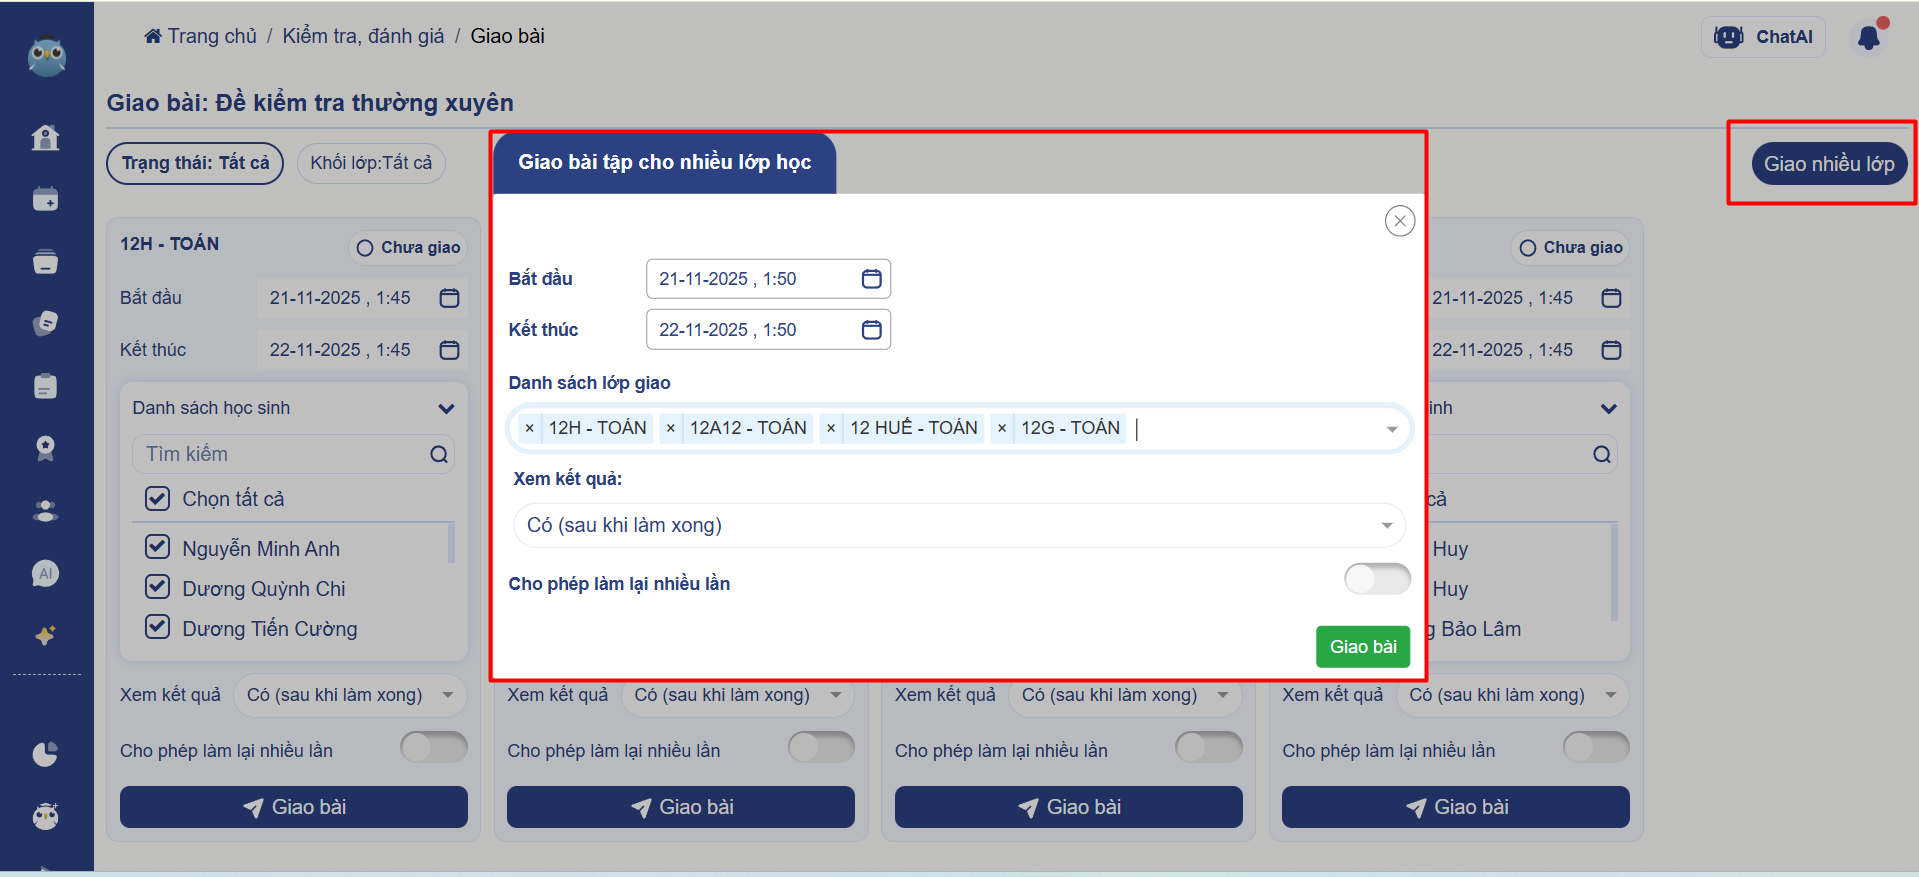The image size is (1919, 877).
Task: Click the owl logo in sidebar
Action: 46,57
